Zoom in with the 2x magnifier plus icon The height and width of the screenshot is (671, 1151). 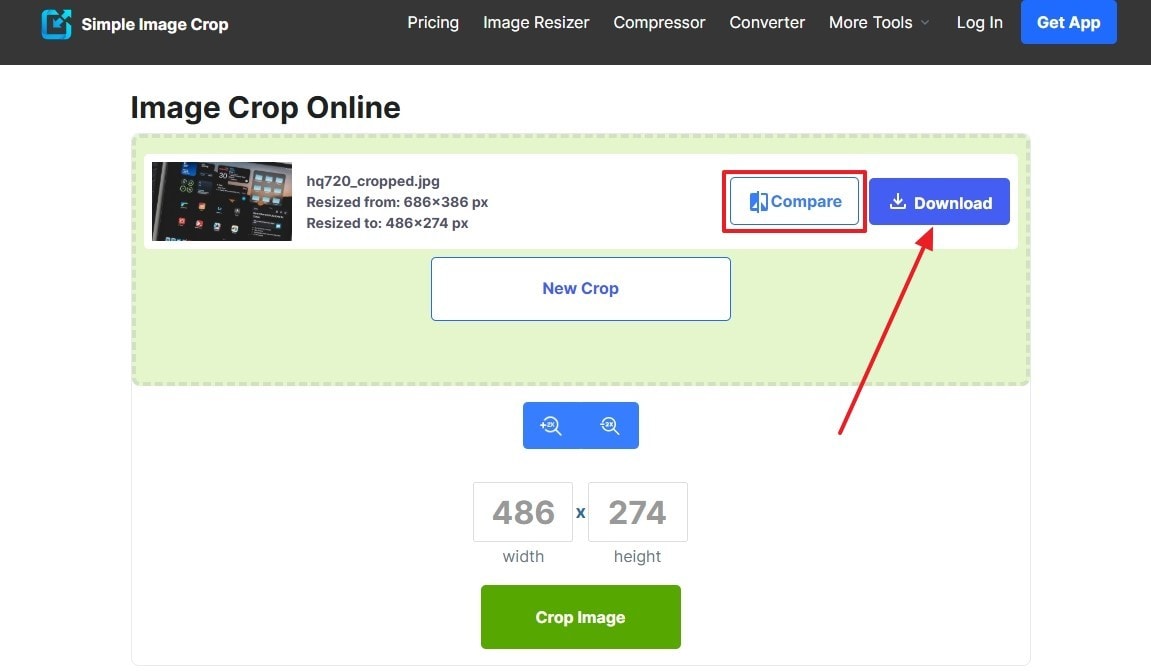[551, 426]
